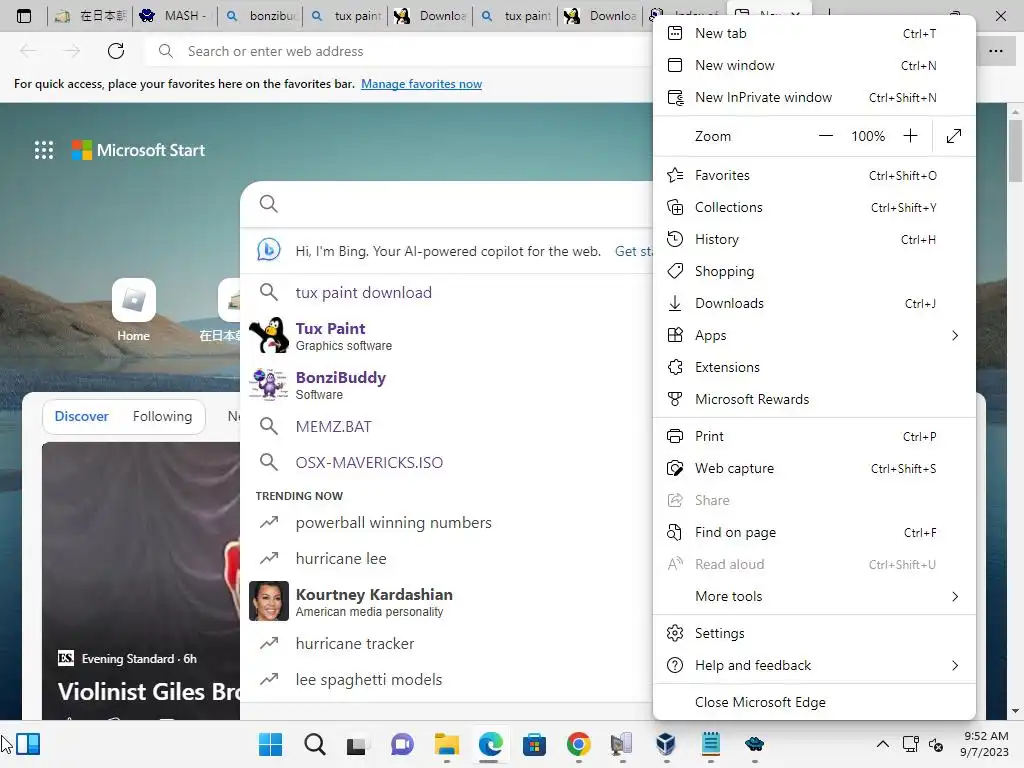Show hidden system tray icons
This screenshot has height=768, width=1024.
tap(882, 744)
